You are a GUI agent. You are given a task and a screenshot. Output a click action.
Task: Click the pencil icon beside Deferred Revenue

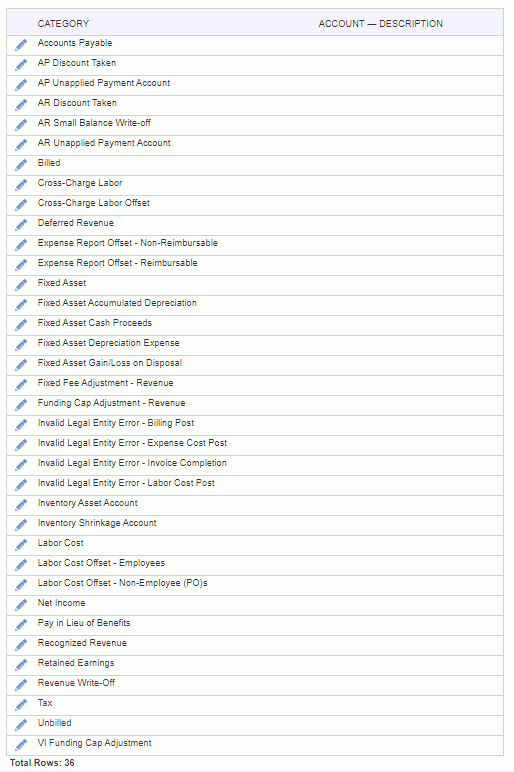(21, 225)
